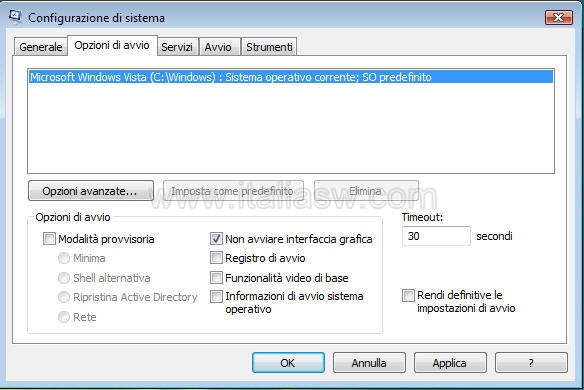
Task: Select the Rete radio option
Action: [x=64, y=317]
